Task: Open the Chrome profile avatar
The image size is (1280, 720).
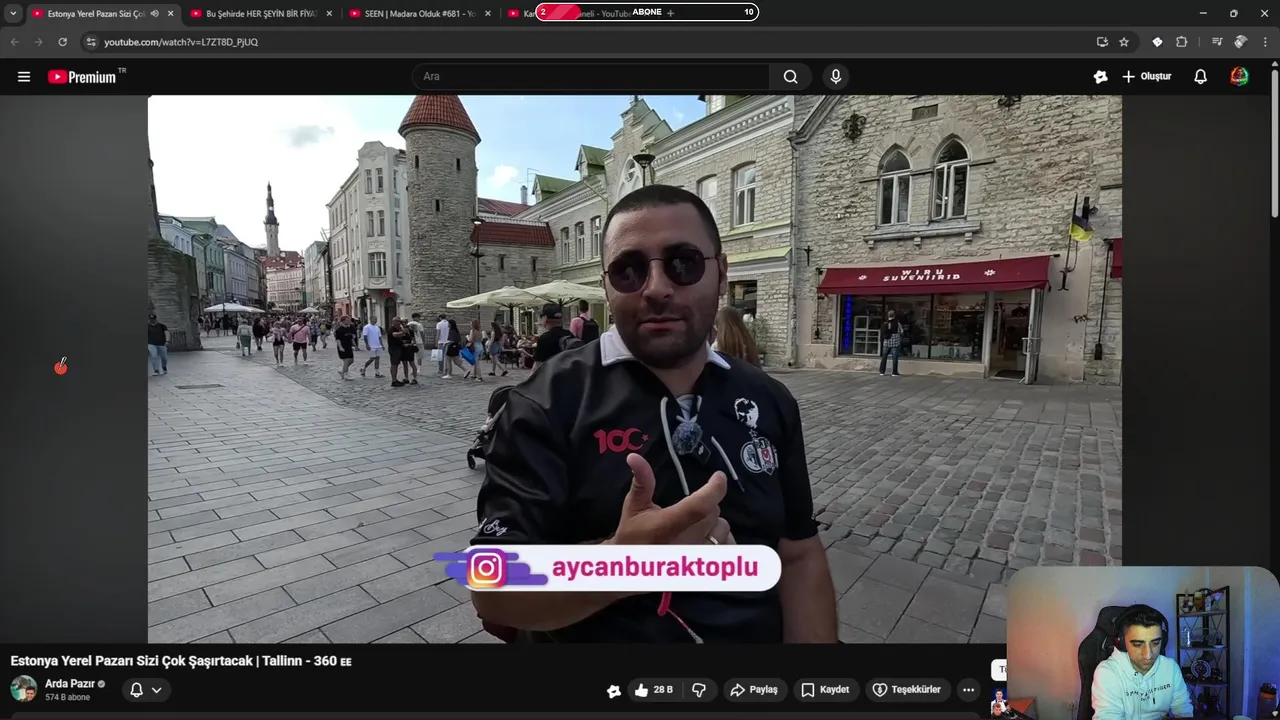Action: click(1241, 42)
